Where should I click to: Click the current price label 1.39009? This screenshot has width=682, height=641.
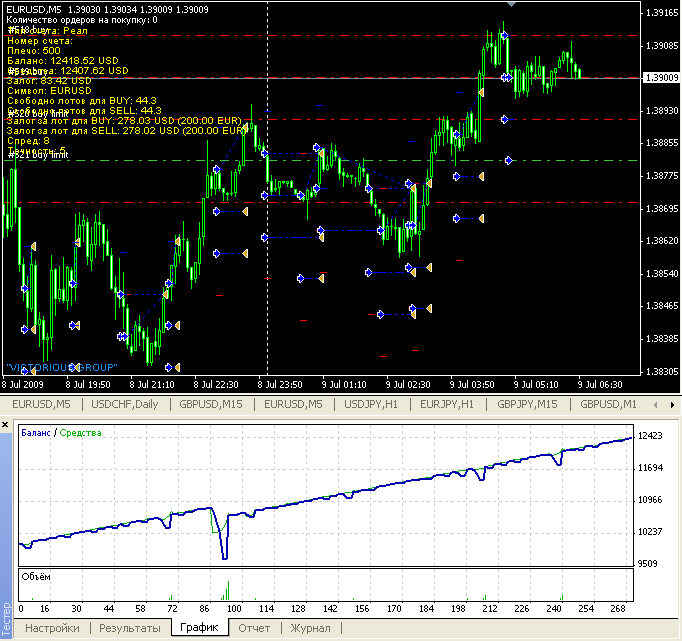(x=661, y=77)
